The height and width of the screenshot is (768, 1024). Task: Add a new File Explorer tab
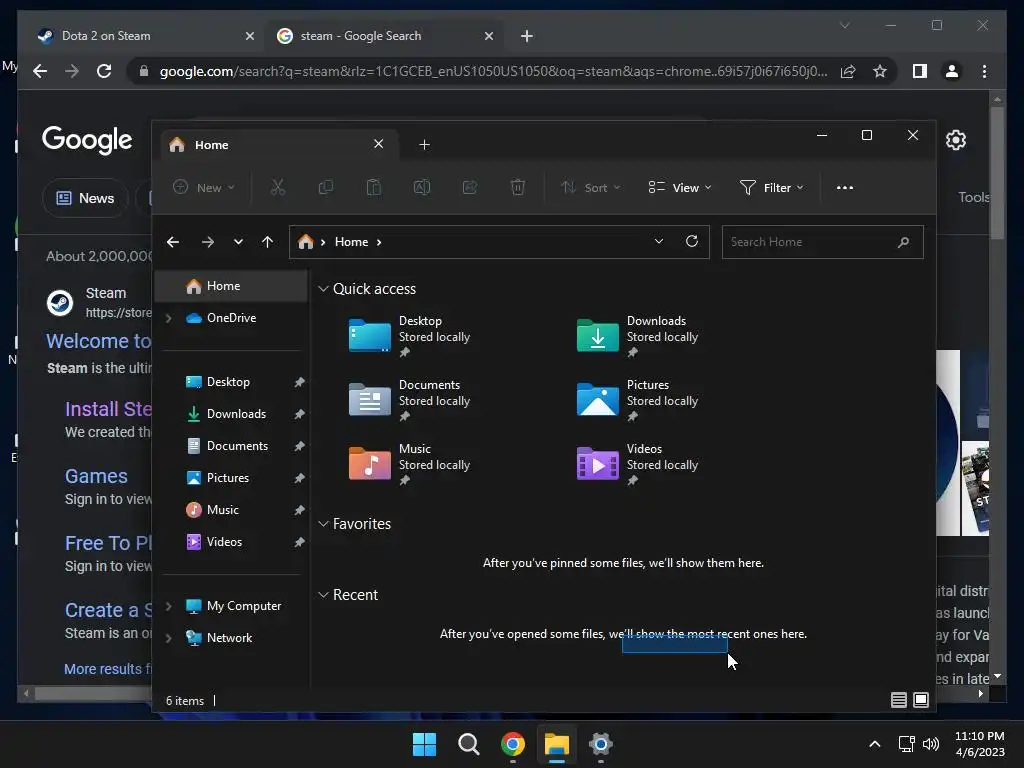pos(424,145)
